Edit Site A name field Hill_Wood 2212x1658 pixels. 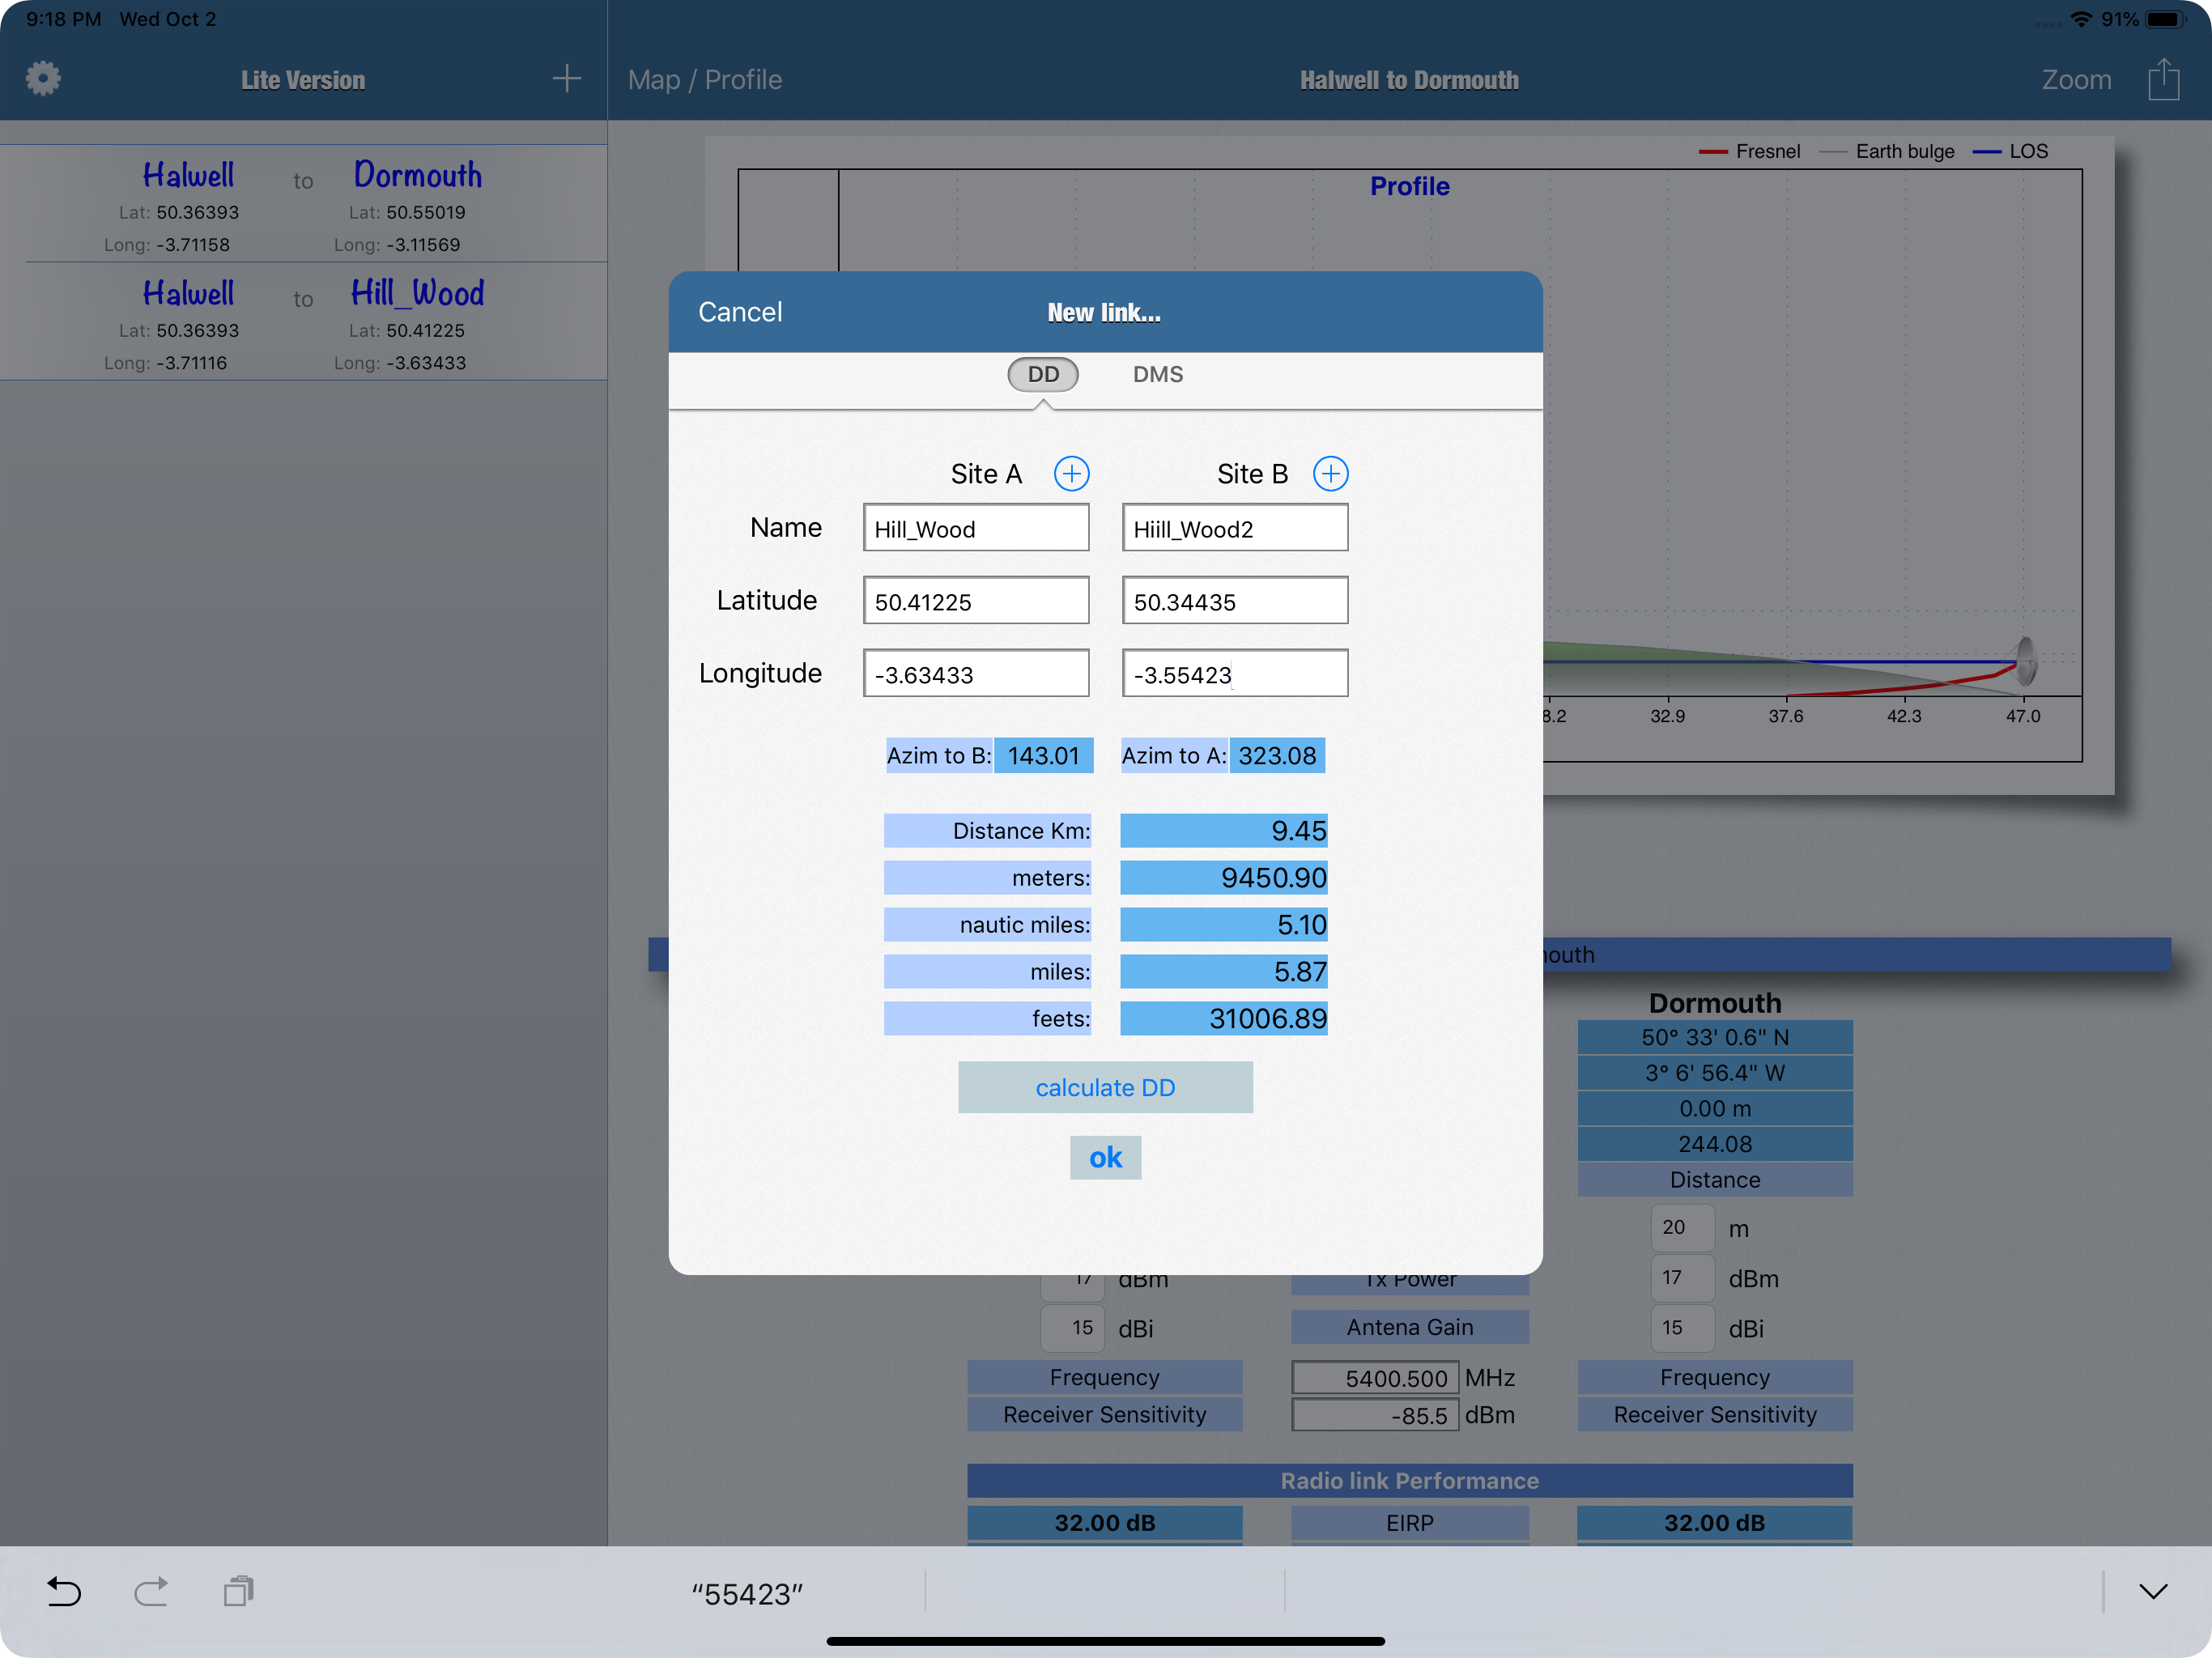[976, 528]
